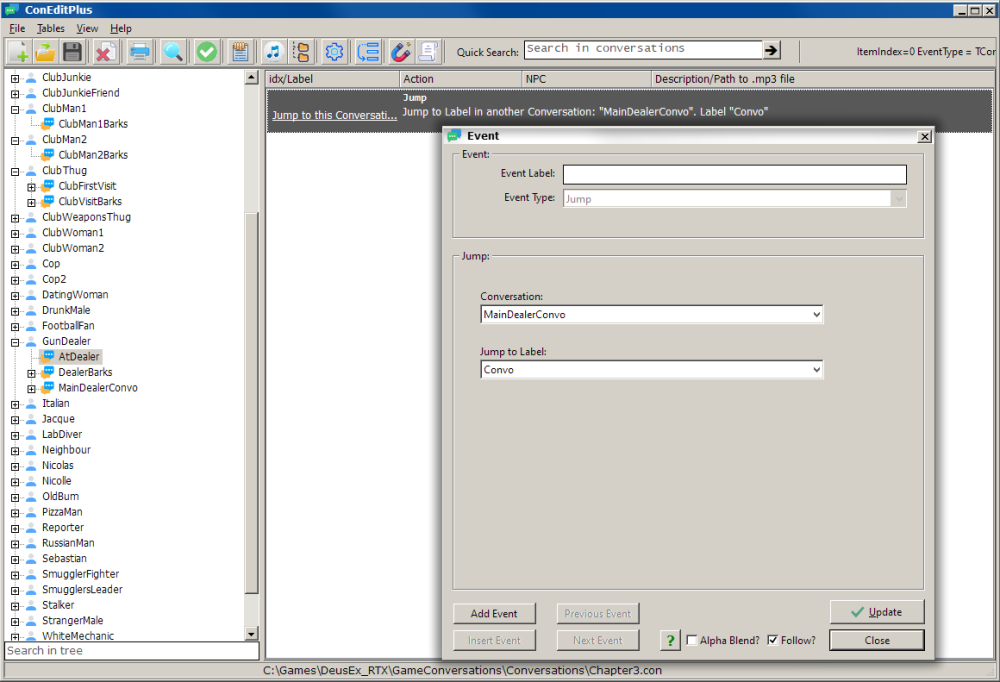Click the Event Label text field

pyautogui.click(x=734, y=175)
